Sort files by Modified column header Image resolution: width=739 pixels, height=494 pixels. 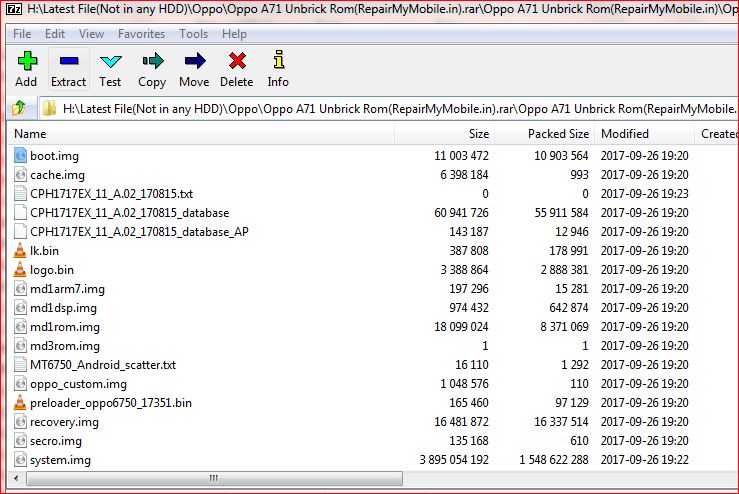pyautogui.click(x=624, y=134)
